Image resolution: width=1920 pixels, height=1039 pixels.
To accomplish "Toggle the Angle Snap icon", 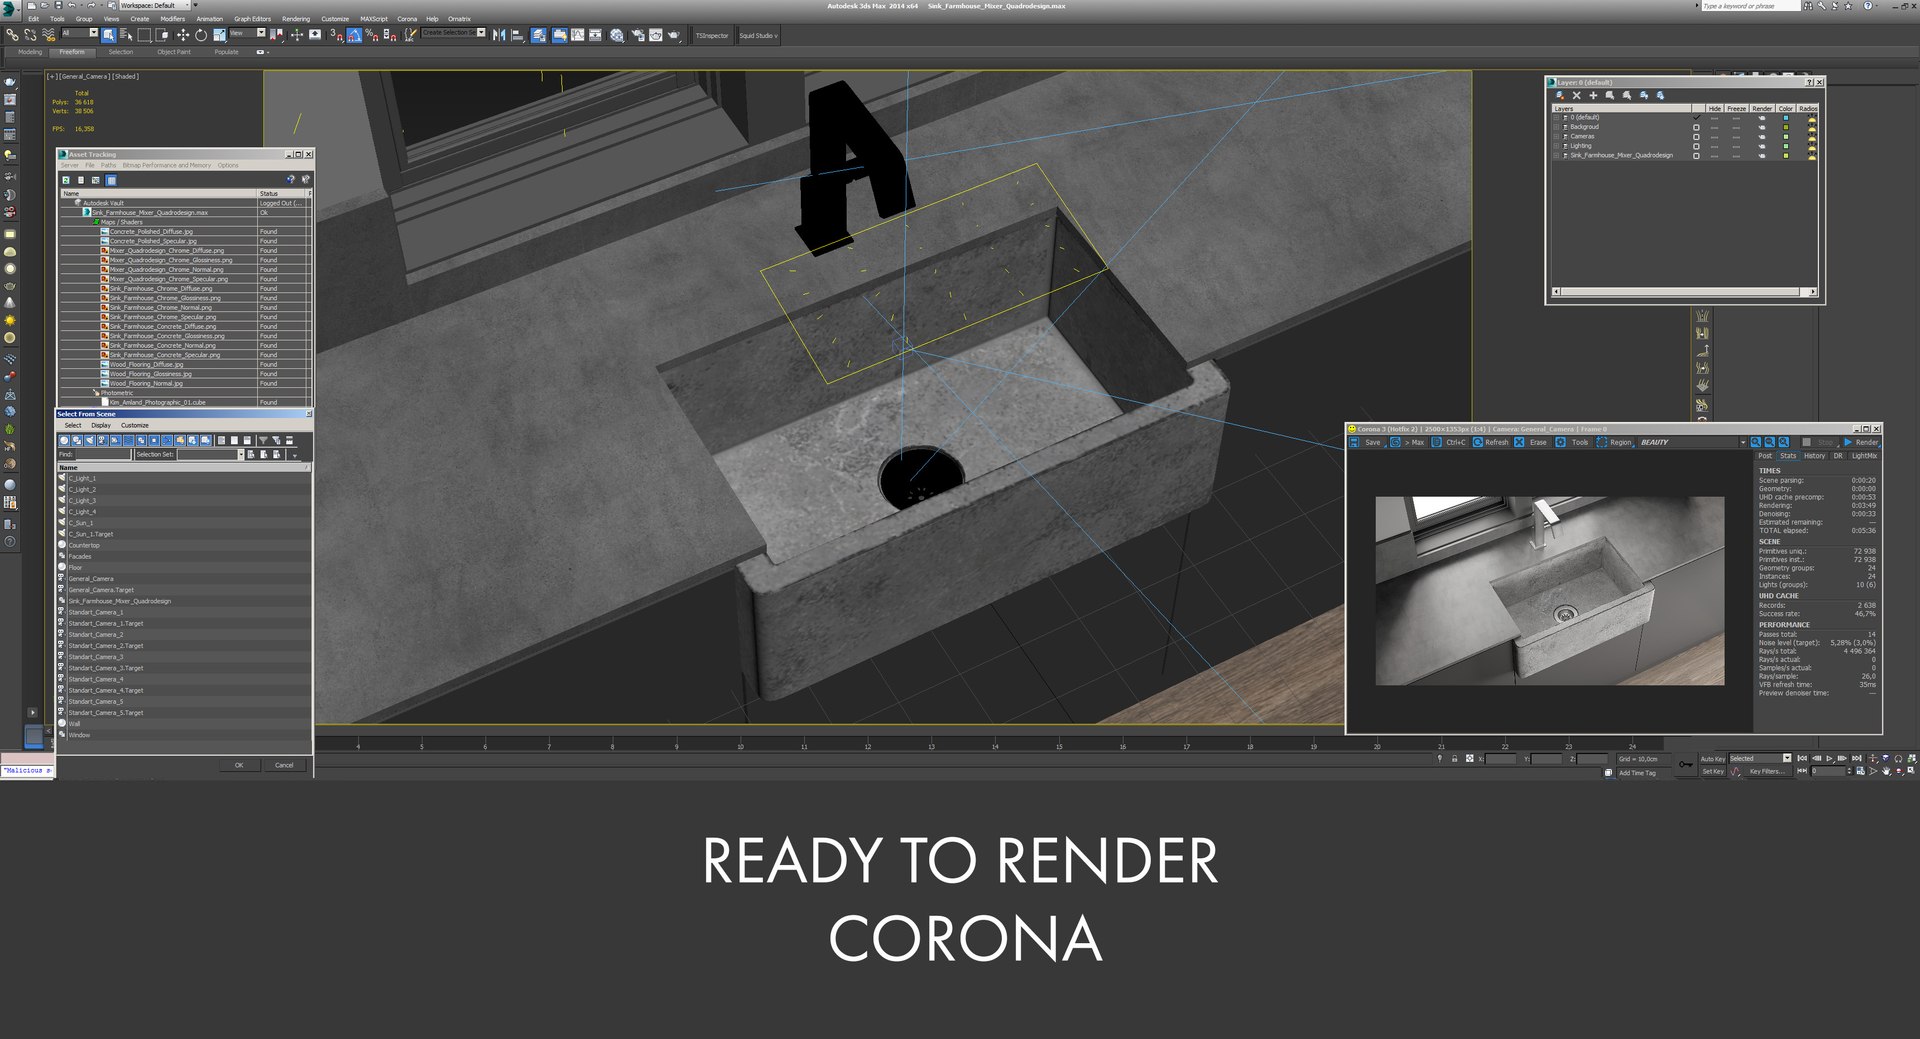I will click(354, 35).
